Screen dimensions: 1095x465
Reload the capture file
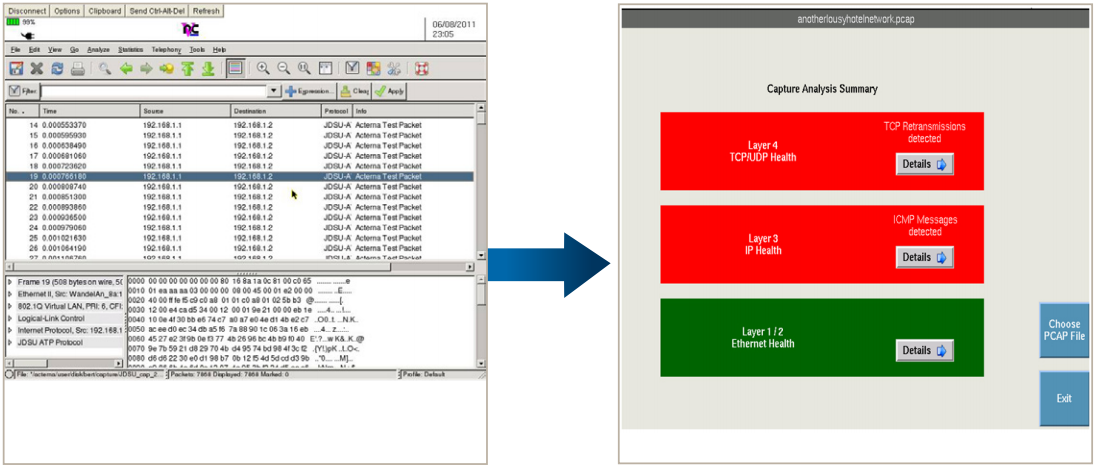[57, 68]
